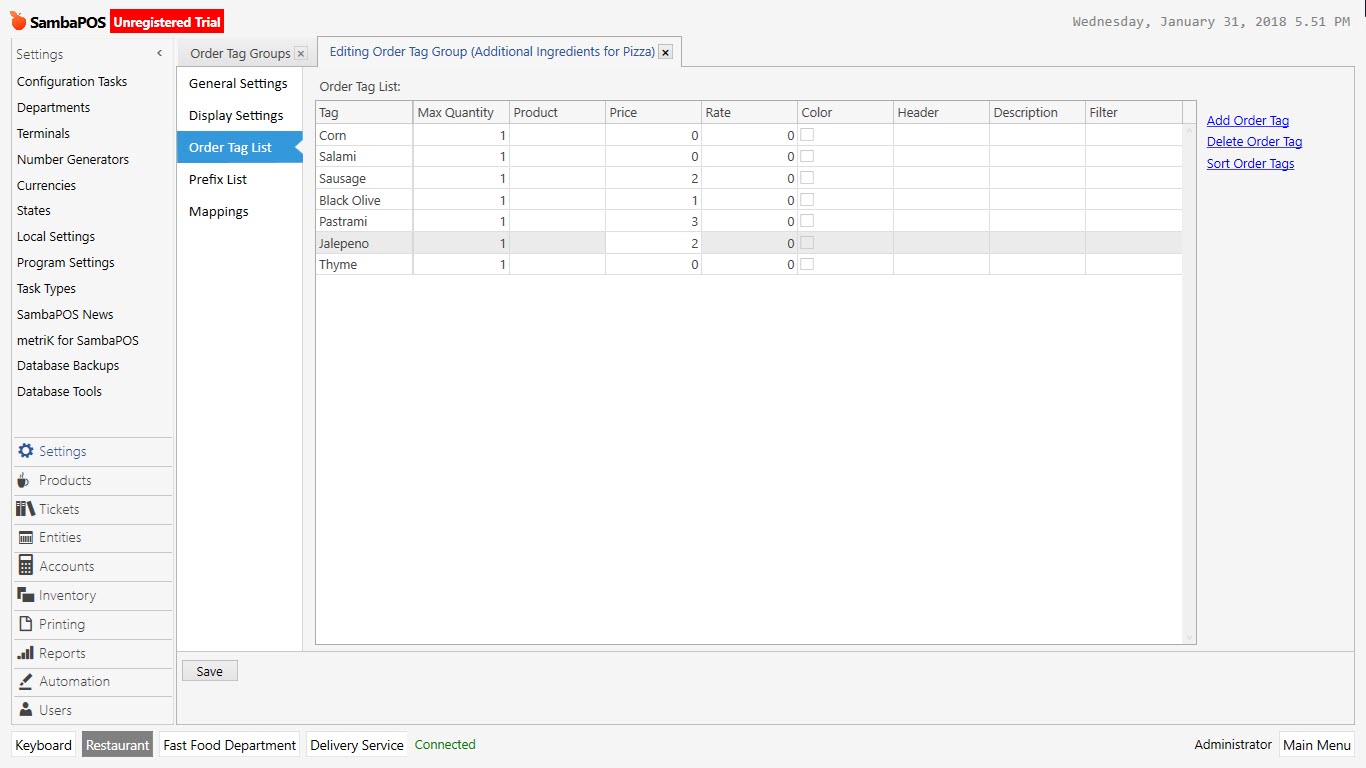
Task: Click the Accounts calculator icon
Action: pos(25,566)
